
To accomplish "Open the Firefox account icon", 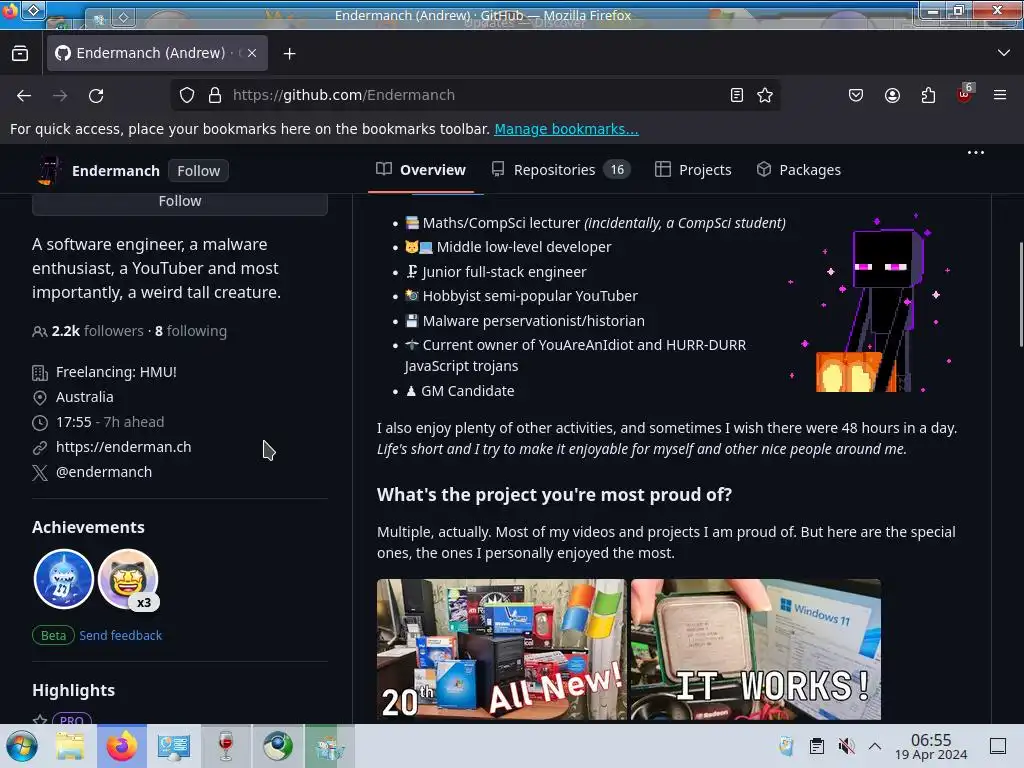I will 892,95.
